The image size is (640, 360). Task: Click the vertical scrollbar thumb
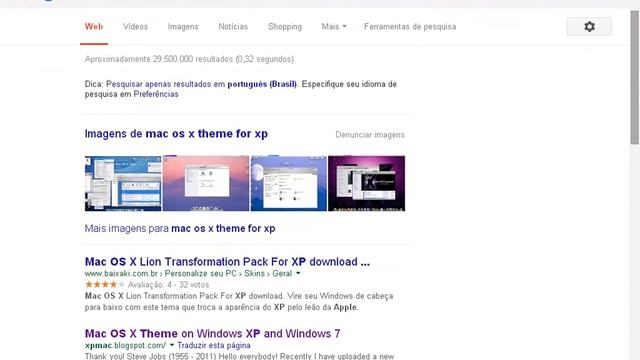(634, 78)
